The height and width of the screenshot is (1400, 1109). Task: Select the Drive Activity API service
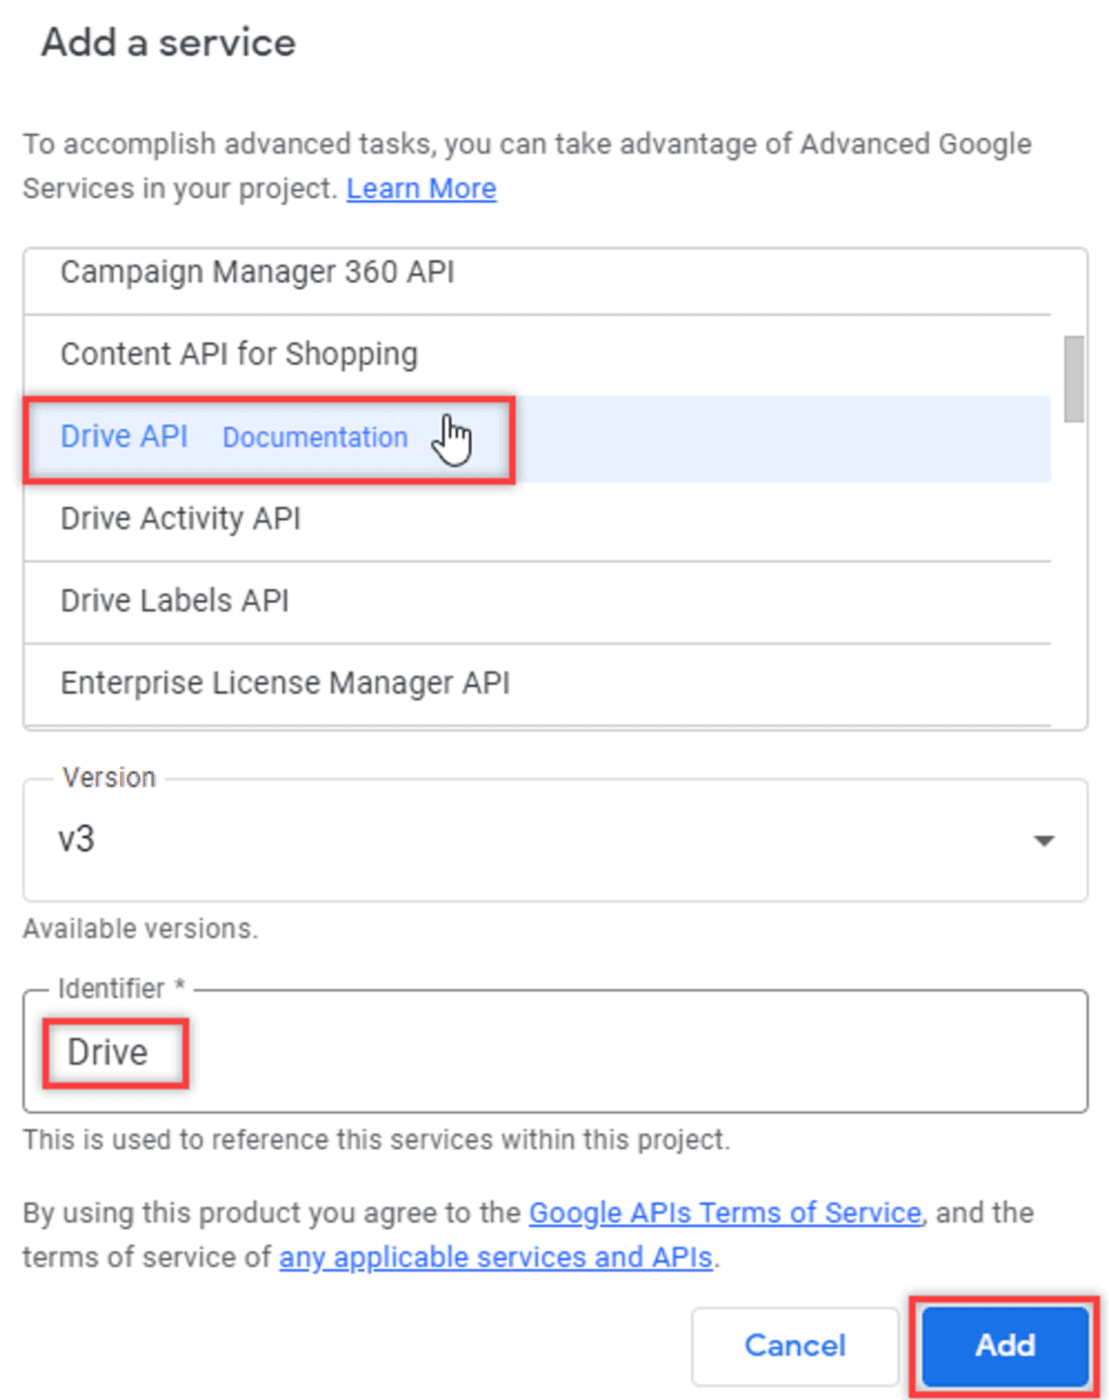pyautogui.click(x=180, y=518)
